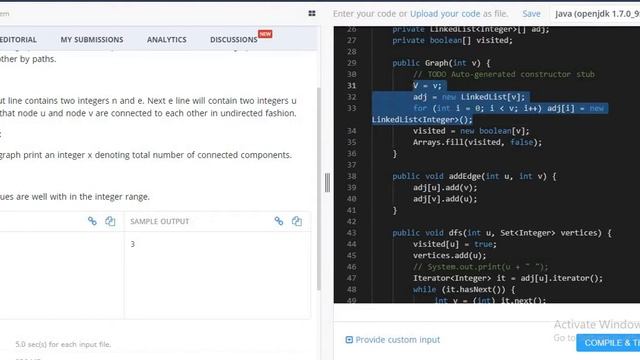Click line number 38 in gutter
This screenshot has height=360, width=640.
[x=351, y=176]
